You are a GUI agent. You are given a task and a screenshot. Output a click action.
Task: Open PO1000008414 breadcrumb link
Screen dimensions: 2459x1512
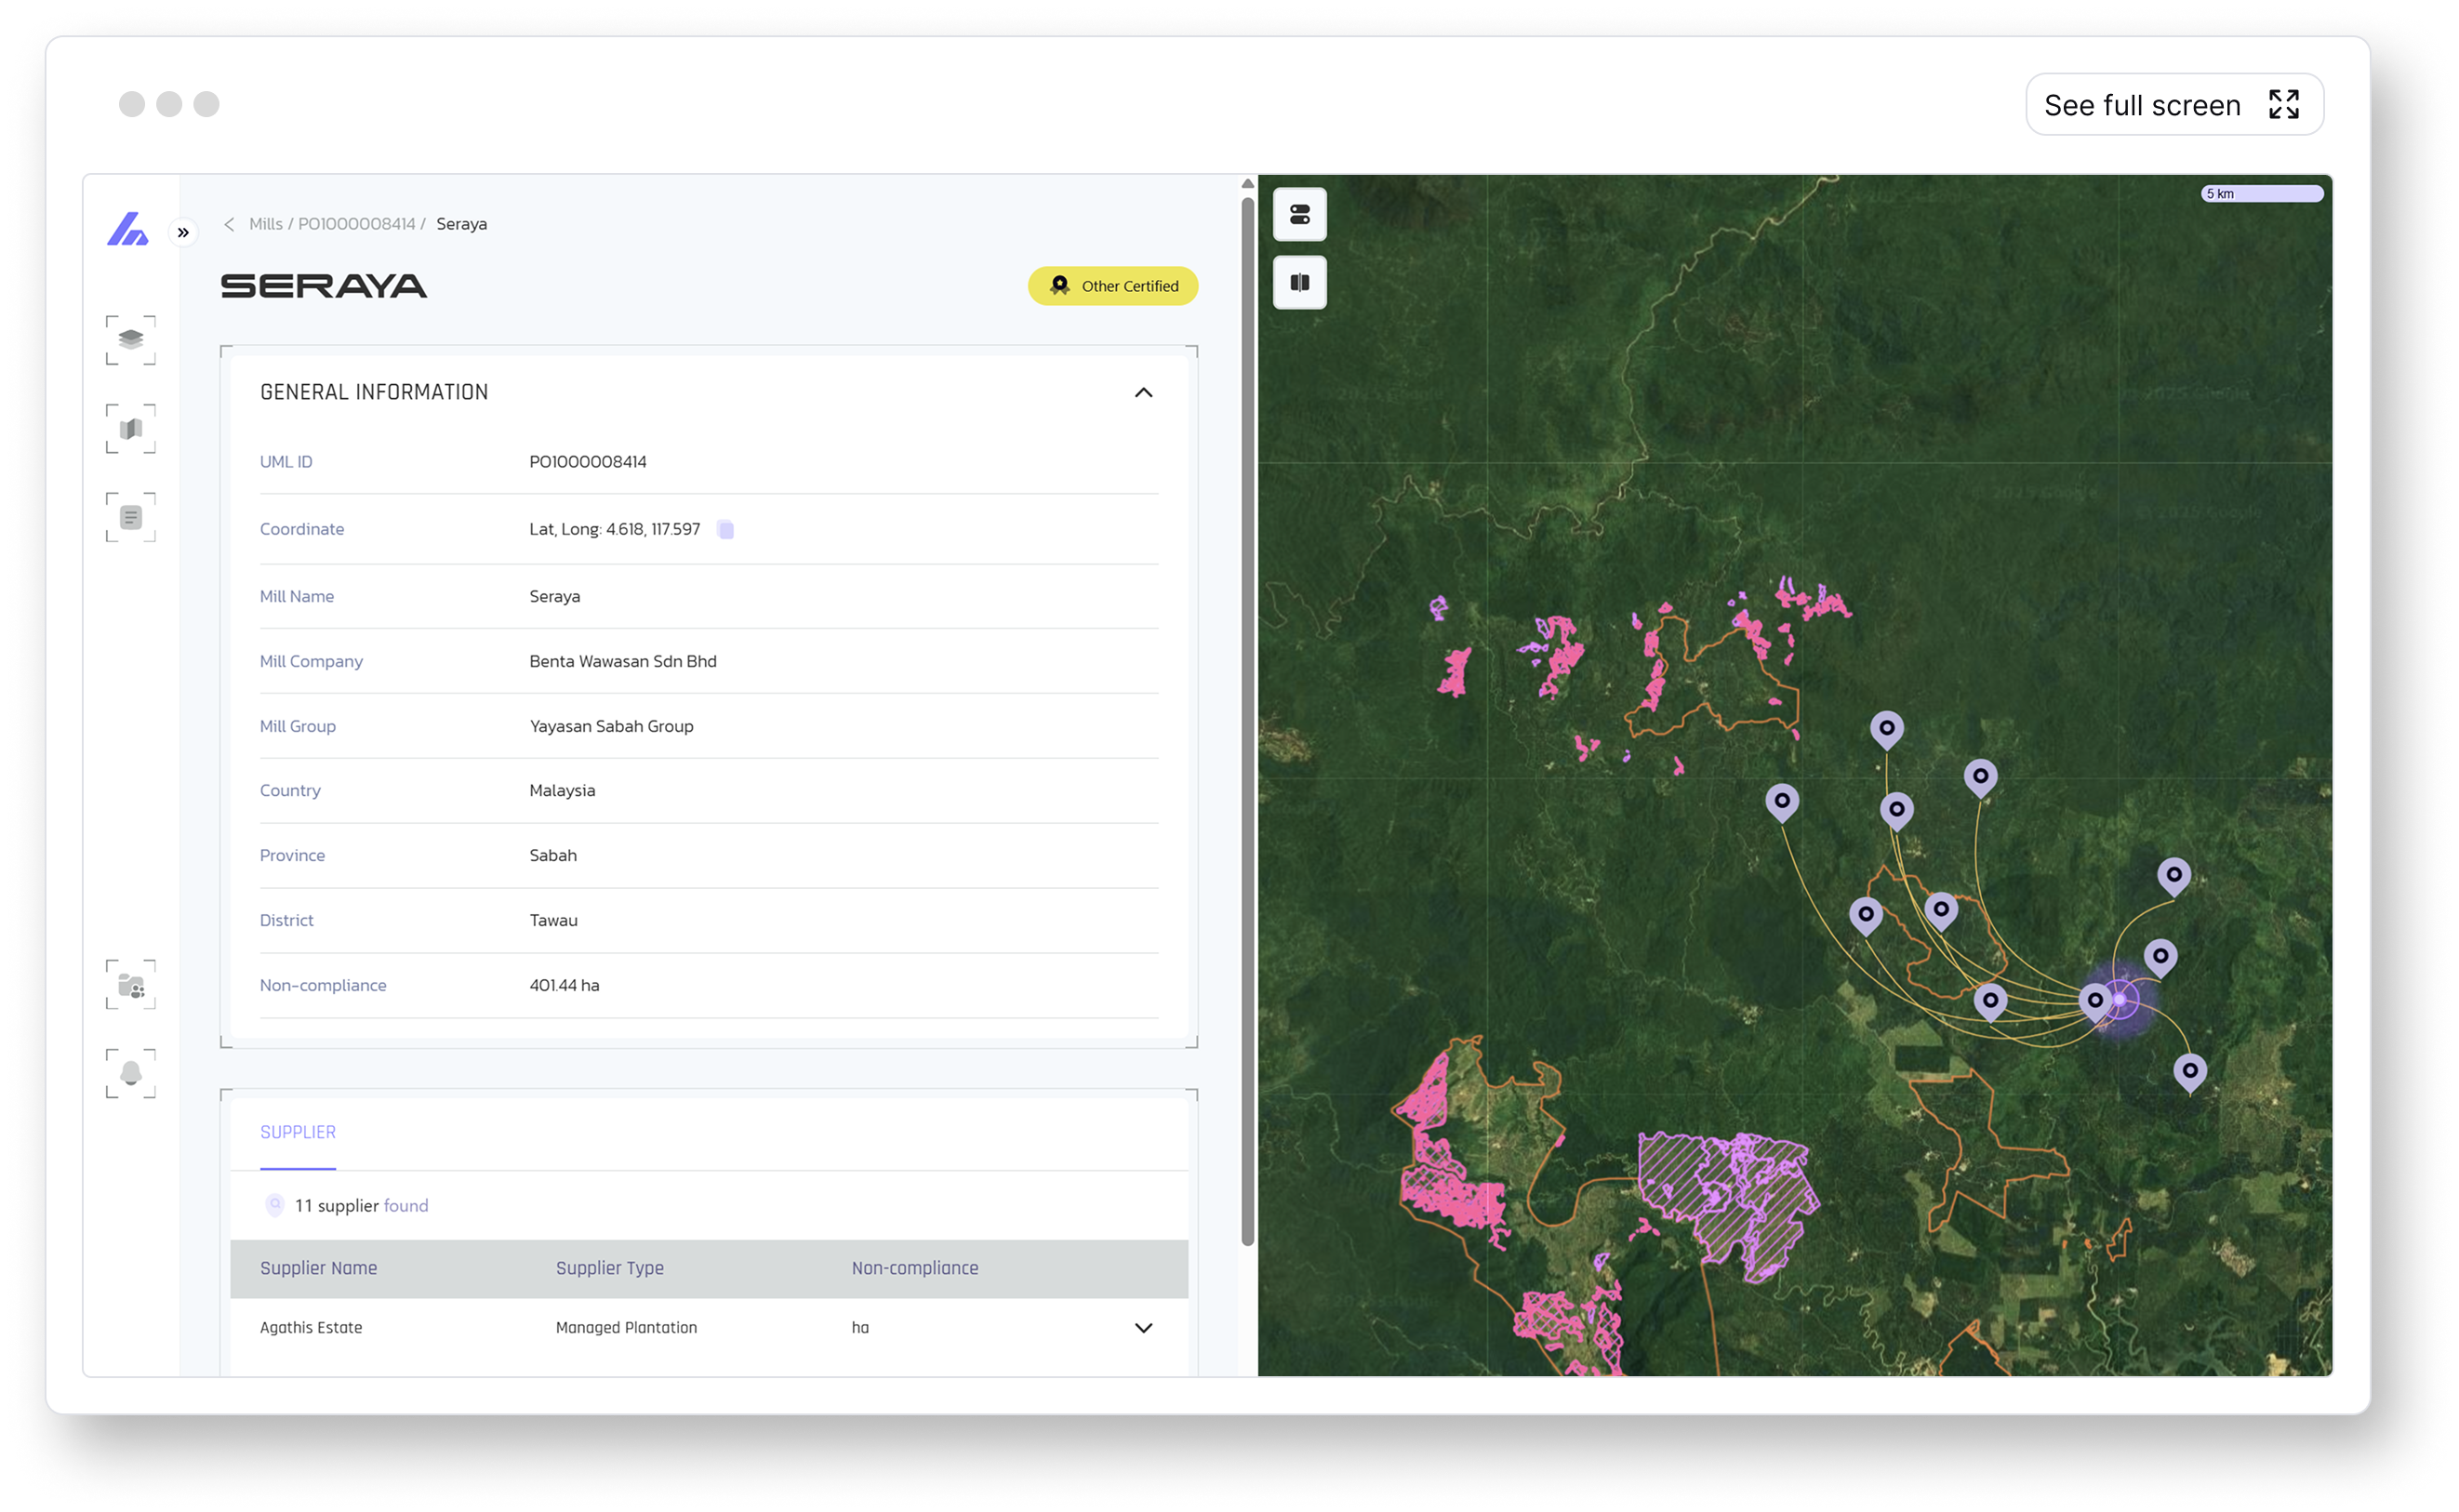[357, 224]
